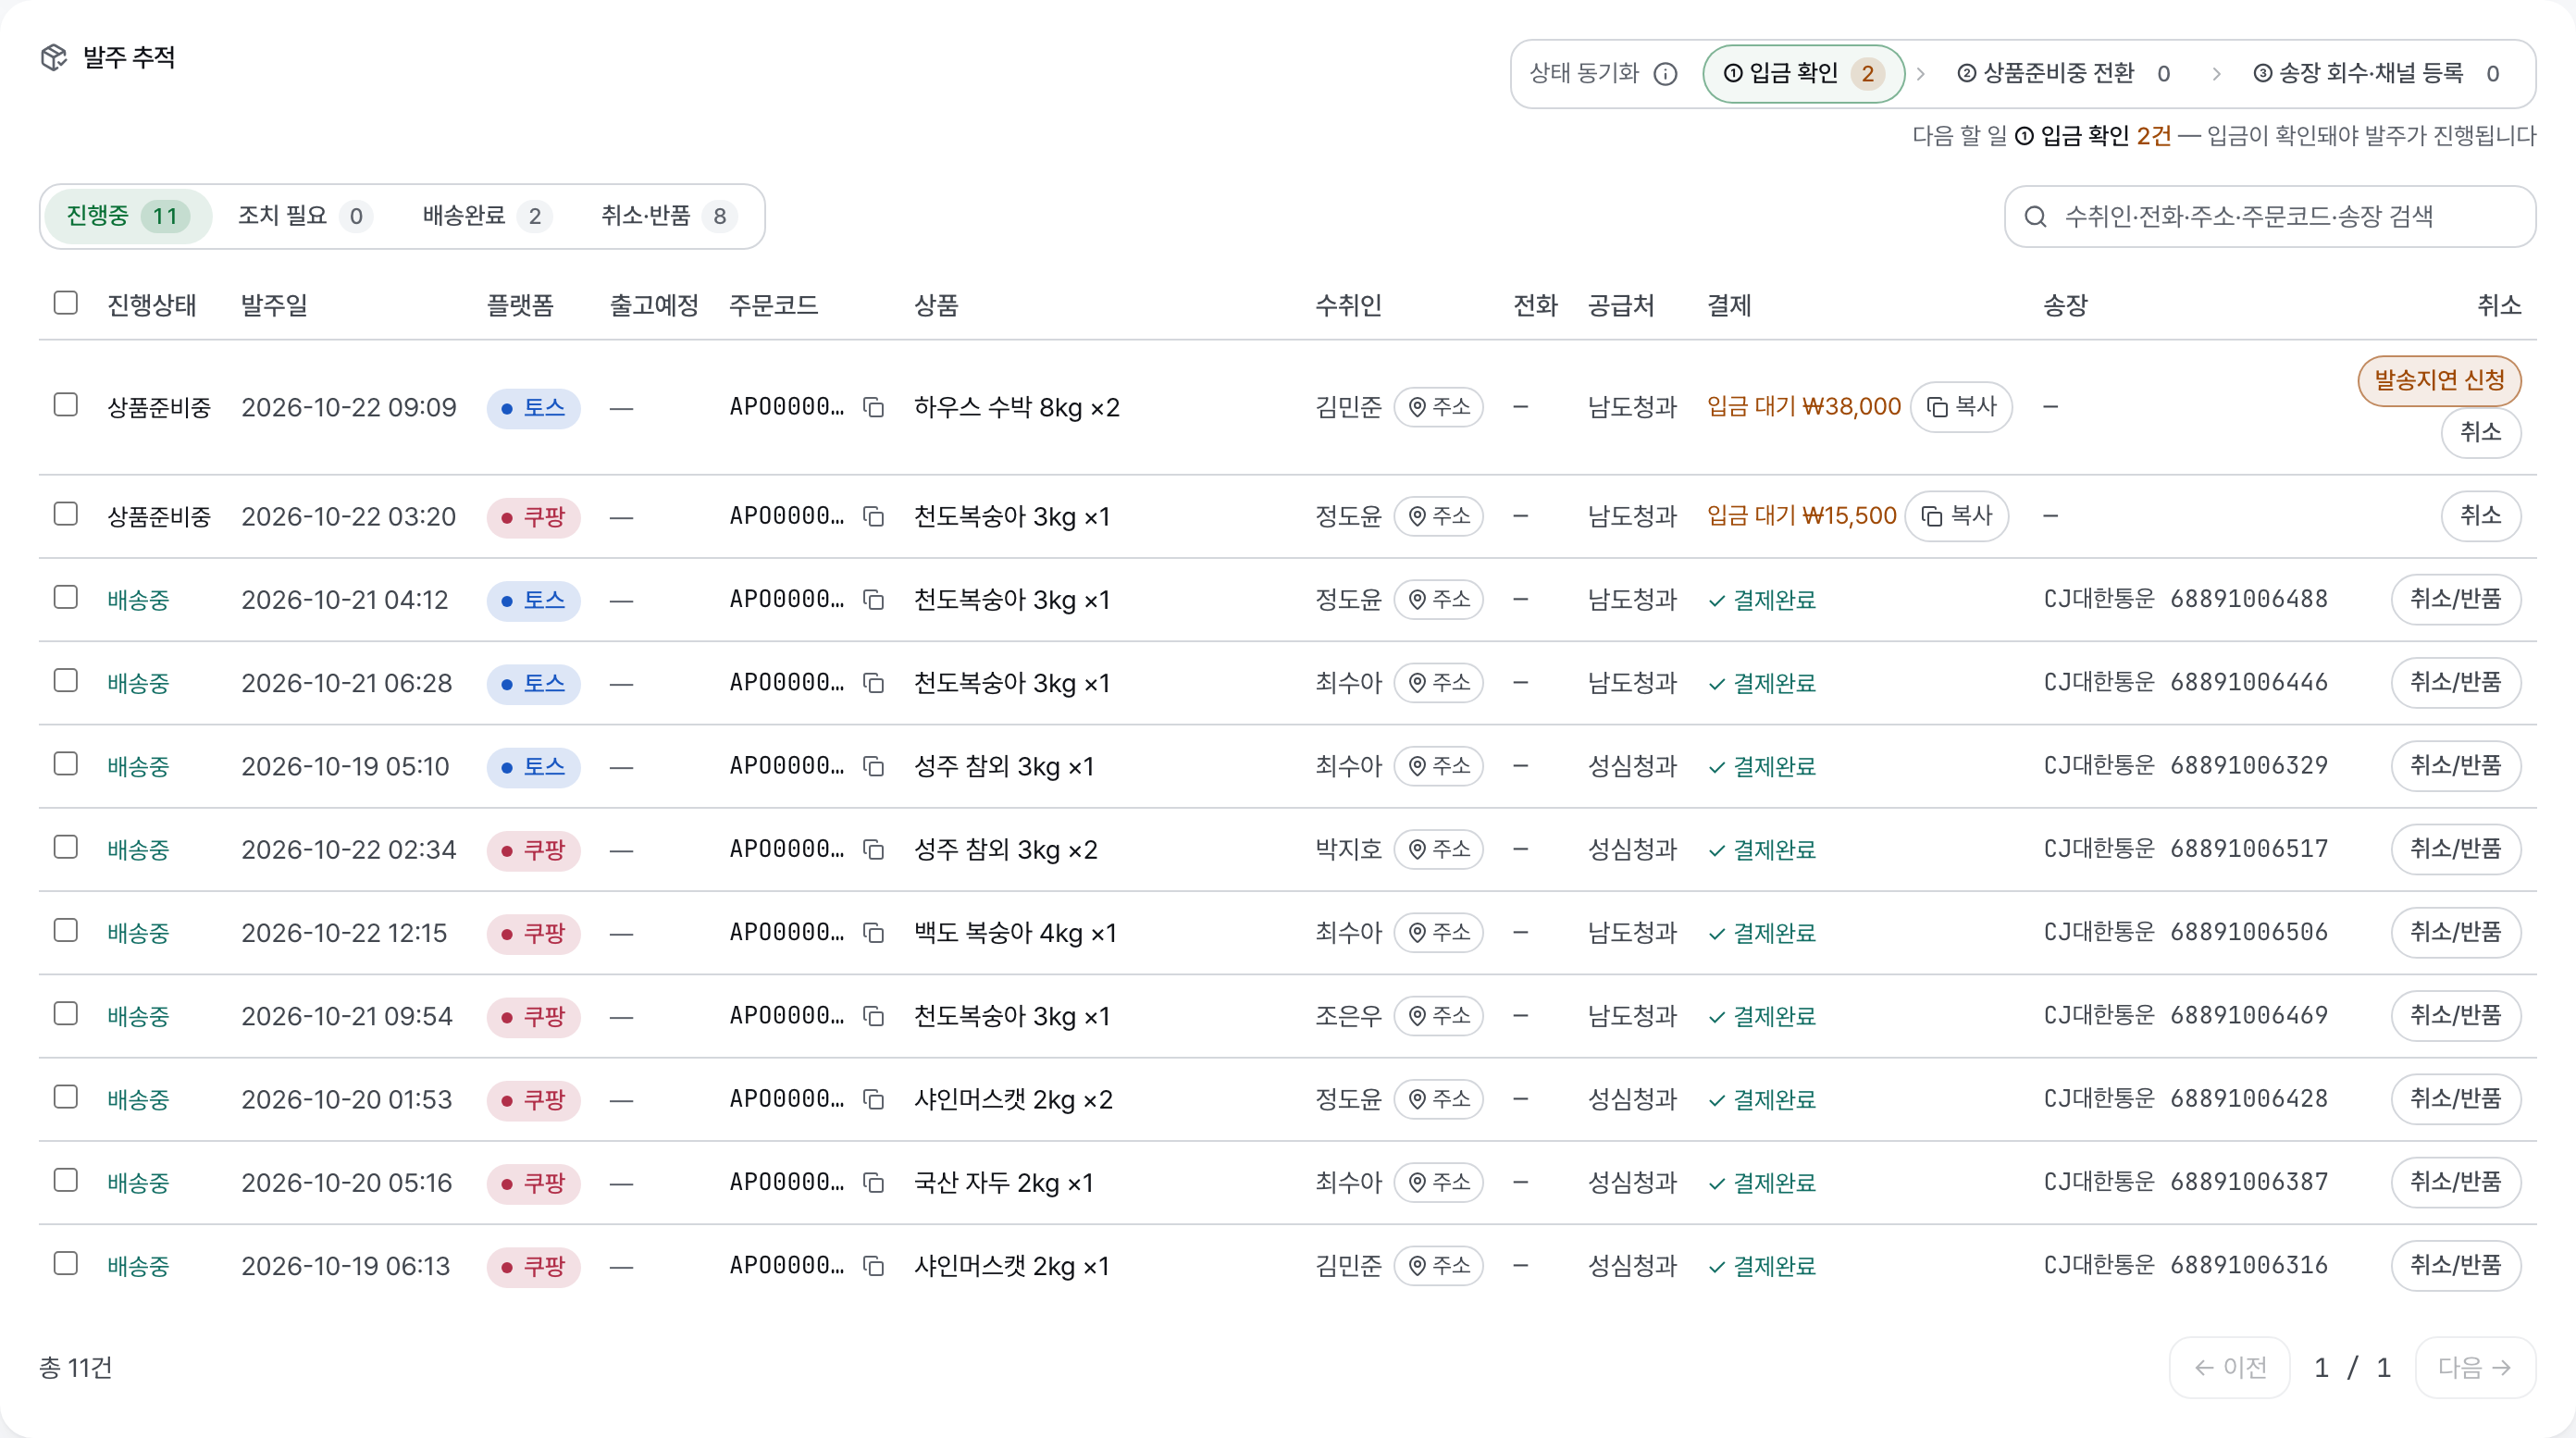Viewport: 2576px width, 1438px height.
Task: Select the 입금 확인 step
Action: pos(1804,74)
